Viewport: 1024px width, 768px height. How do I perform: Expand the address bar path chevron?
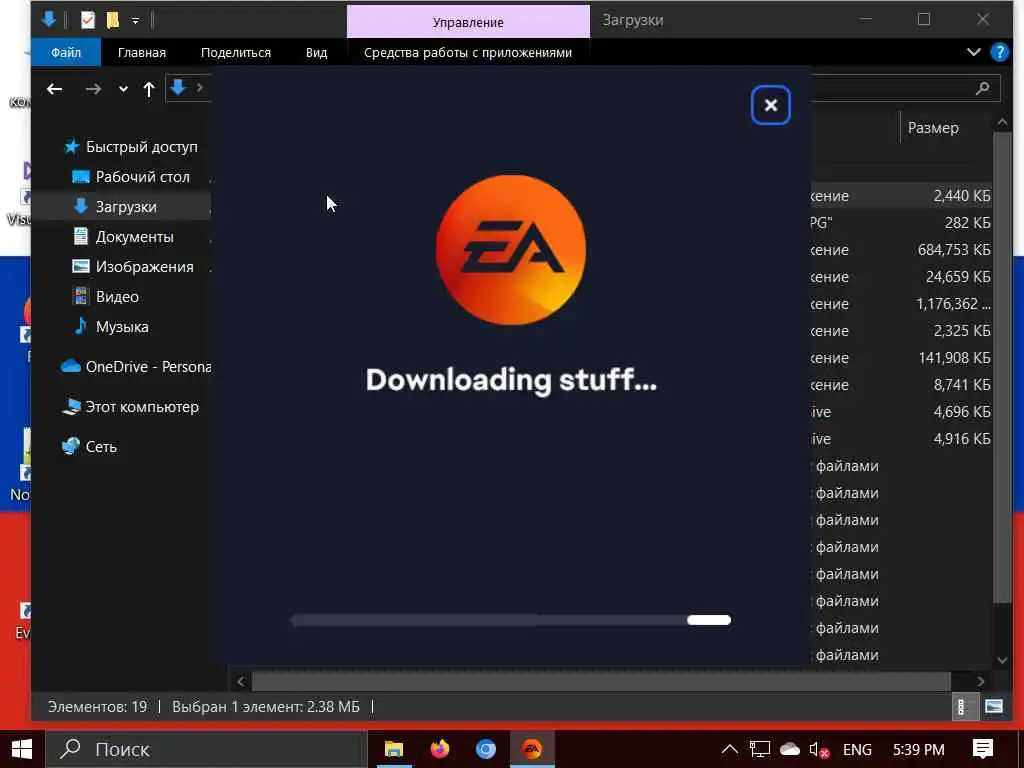(200, 88)
